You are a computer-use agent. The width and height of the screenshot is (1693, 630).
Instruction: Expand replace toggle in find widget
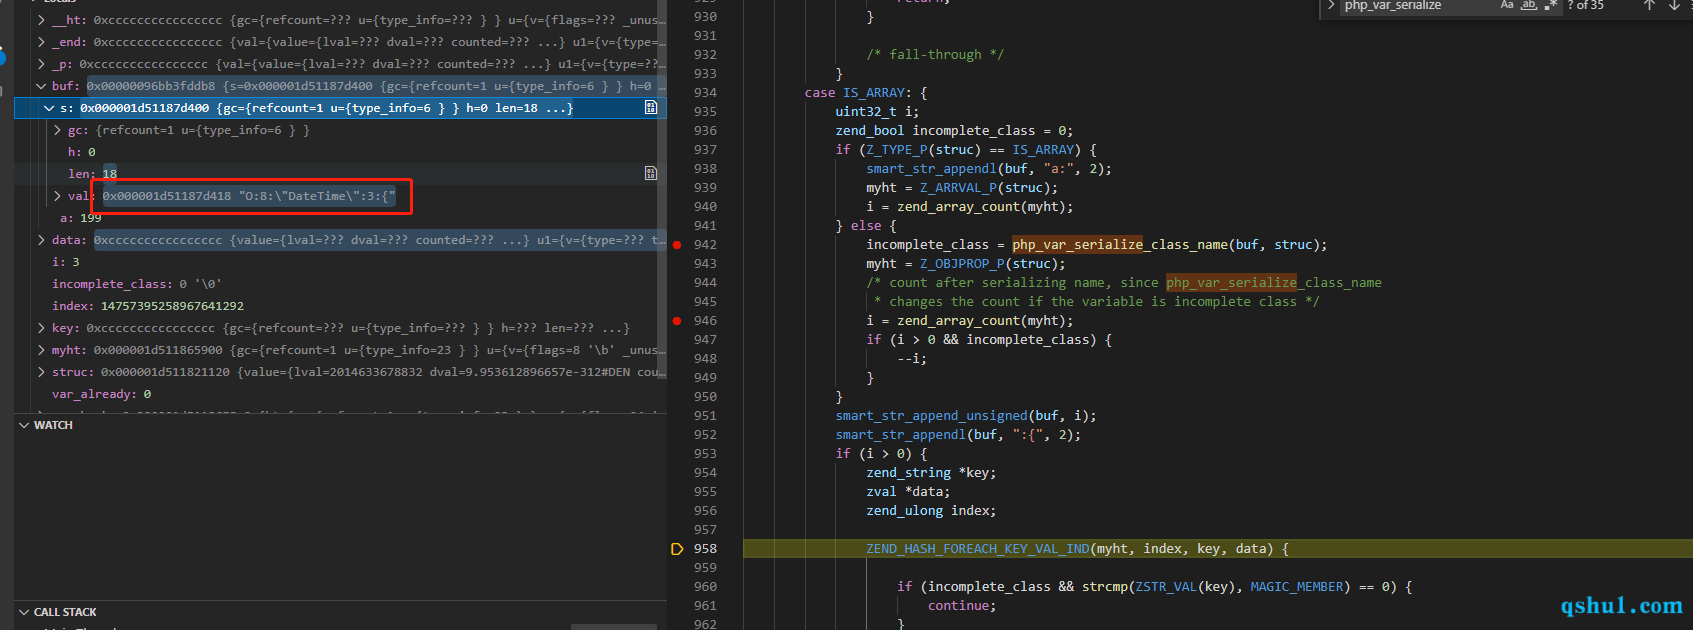click(x=1331, y=6)
